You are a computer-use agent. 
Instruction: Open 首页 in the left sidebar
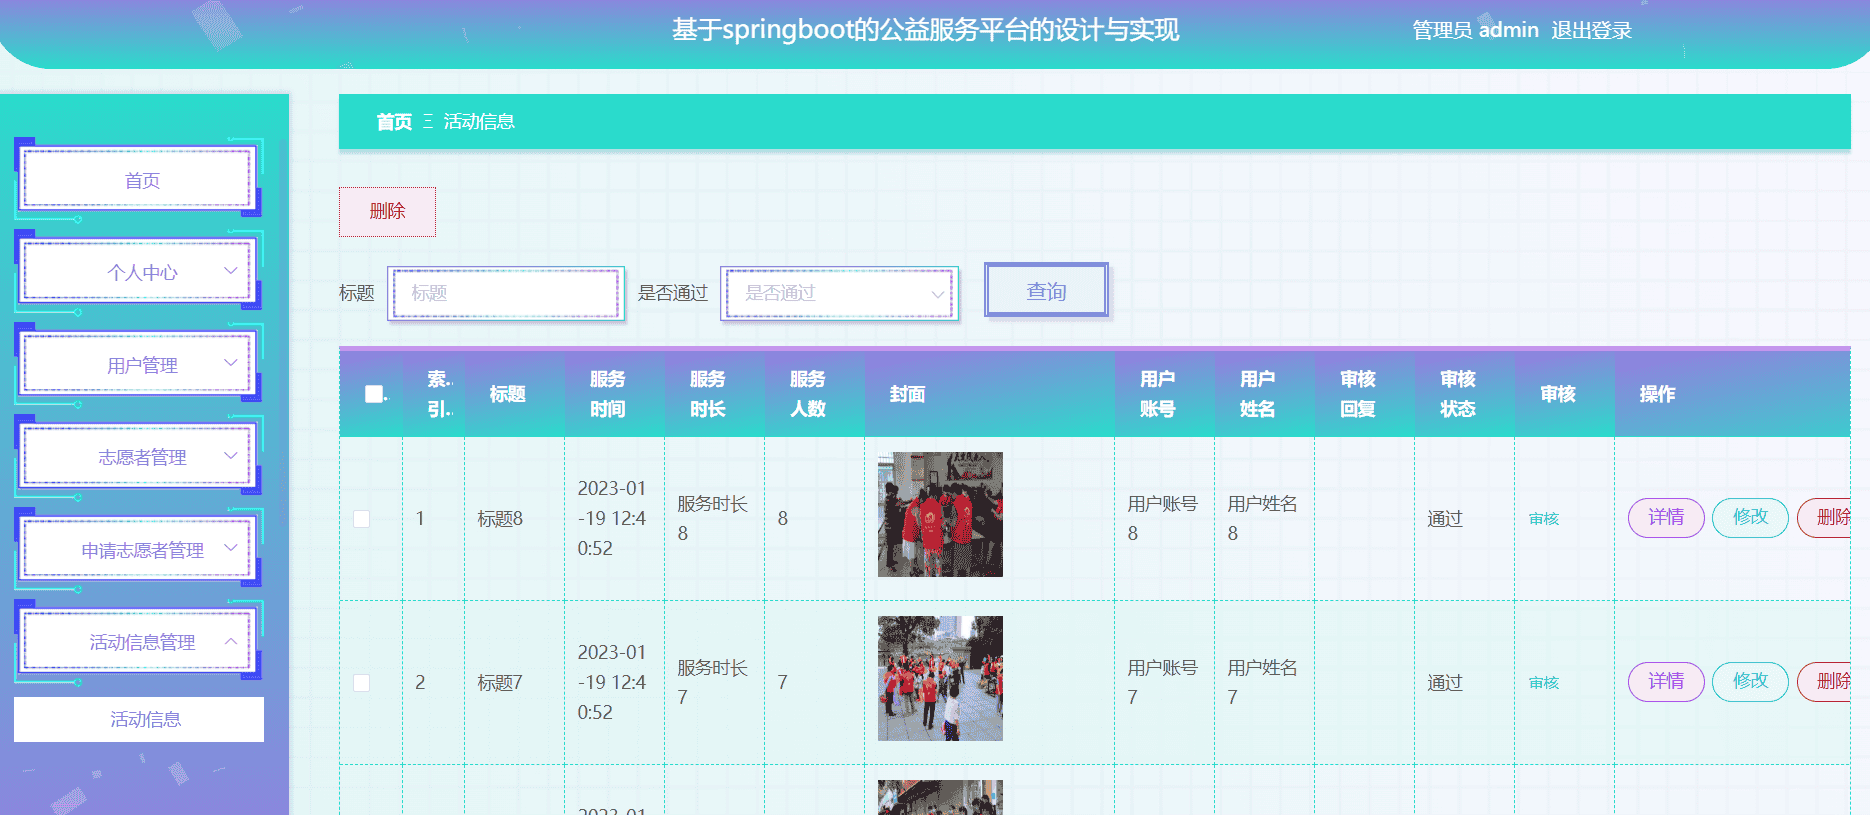[x=138, y=179]
